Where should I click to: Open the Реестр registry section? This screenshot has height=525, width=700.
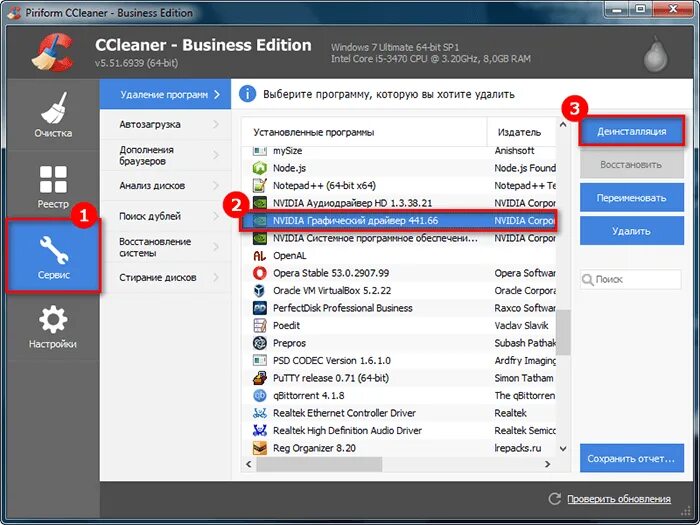coord(53,185)
